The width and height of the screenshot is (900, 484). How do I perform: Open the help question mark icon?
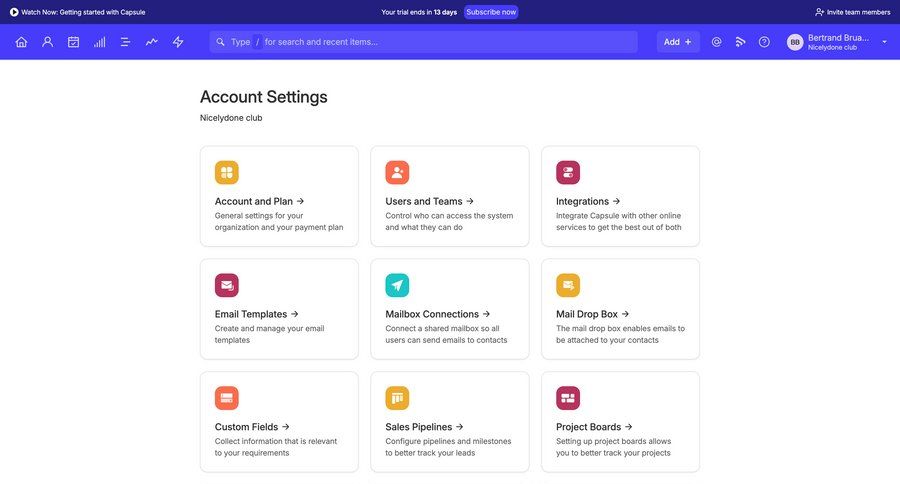point(764,42)
